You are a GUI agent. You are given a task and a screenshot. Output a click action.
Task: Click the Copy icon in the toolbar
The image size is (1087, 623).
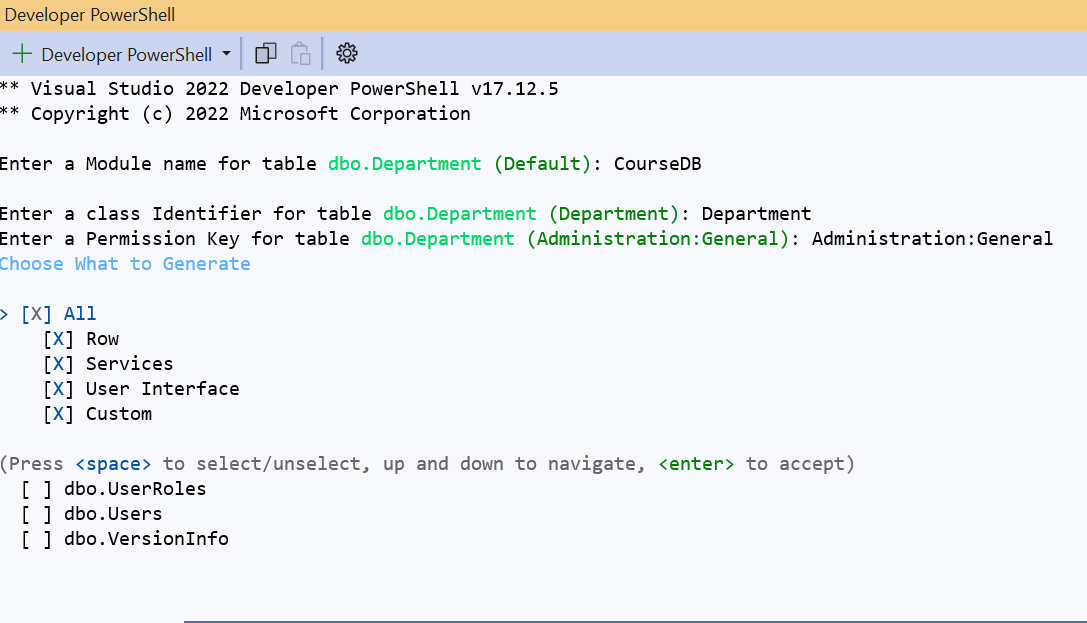click(265, 53)
